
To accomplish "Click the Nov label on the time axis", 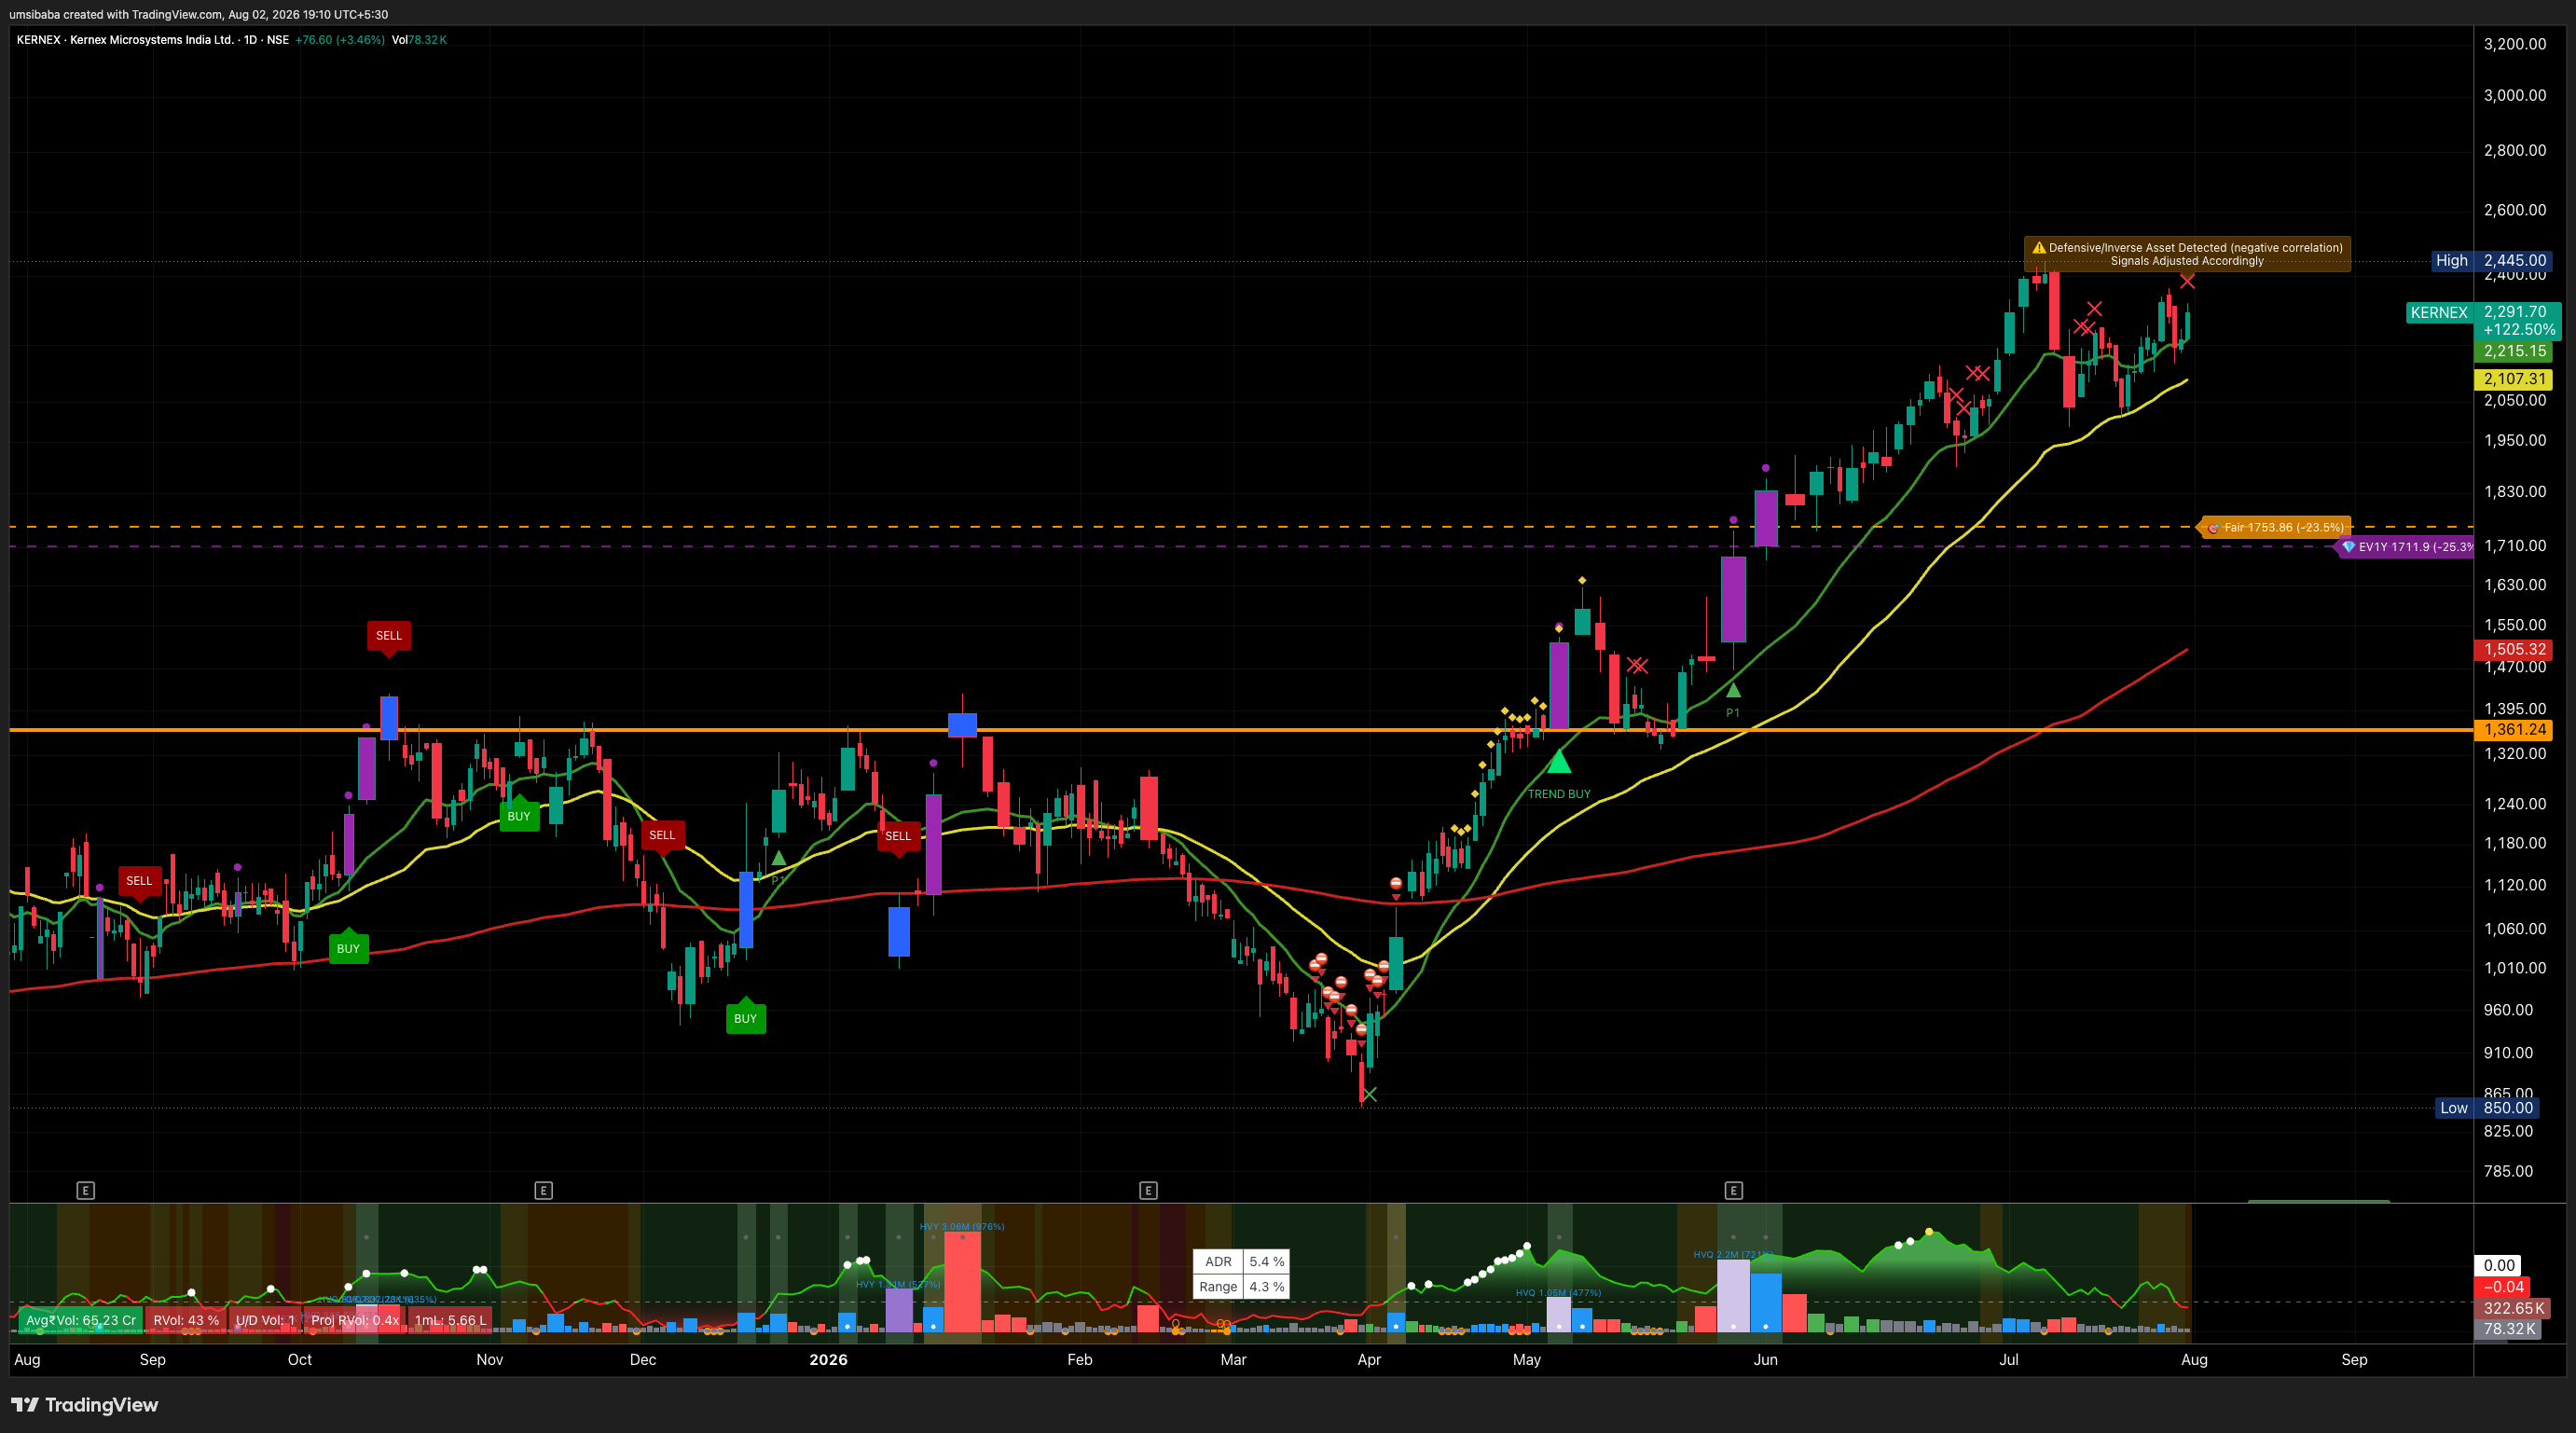I will coord(490,1360).
